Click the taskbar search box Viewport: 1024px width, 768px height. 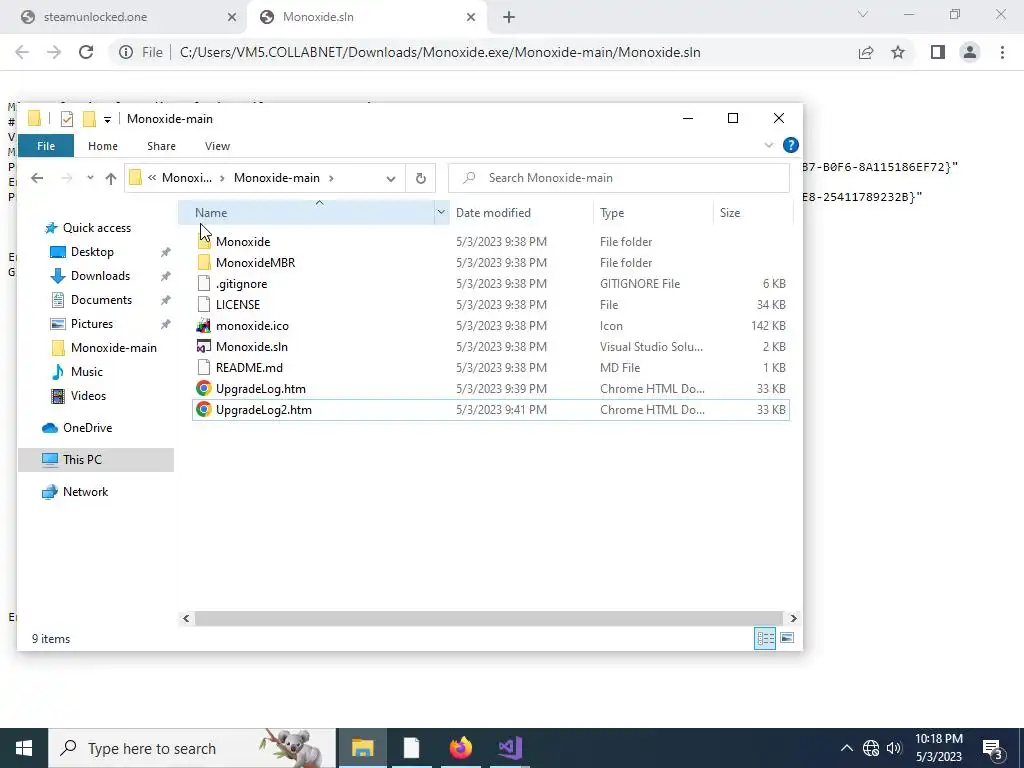coord(192,748)
